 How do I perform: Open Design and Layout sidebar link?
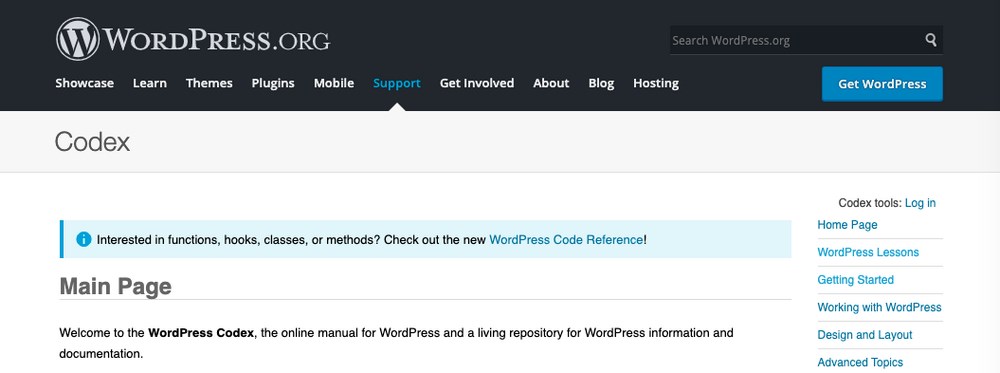pos(865,334)
